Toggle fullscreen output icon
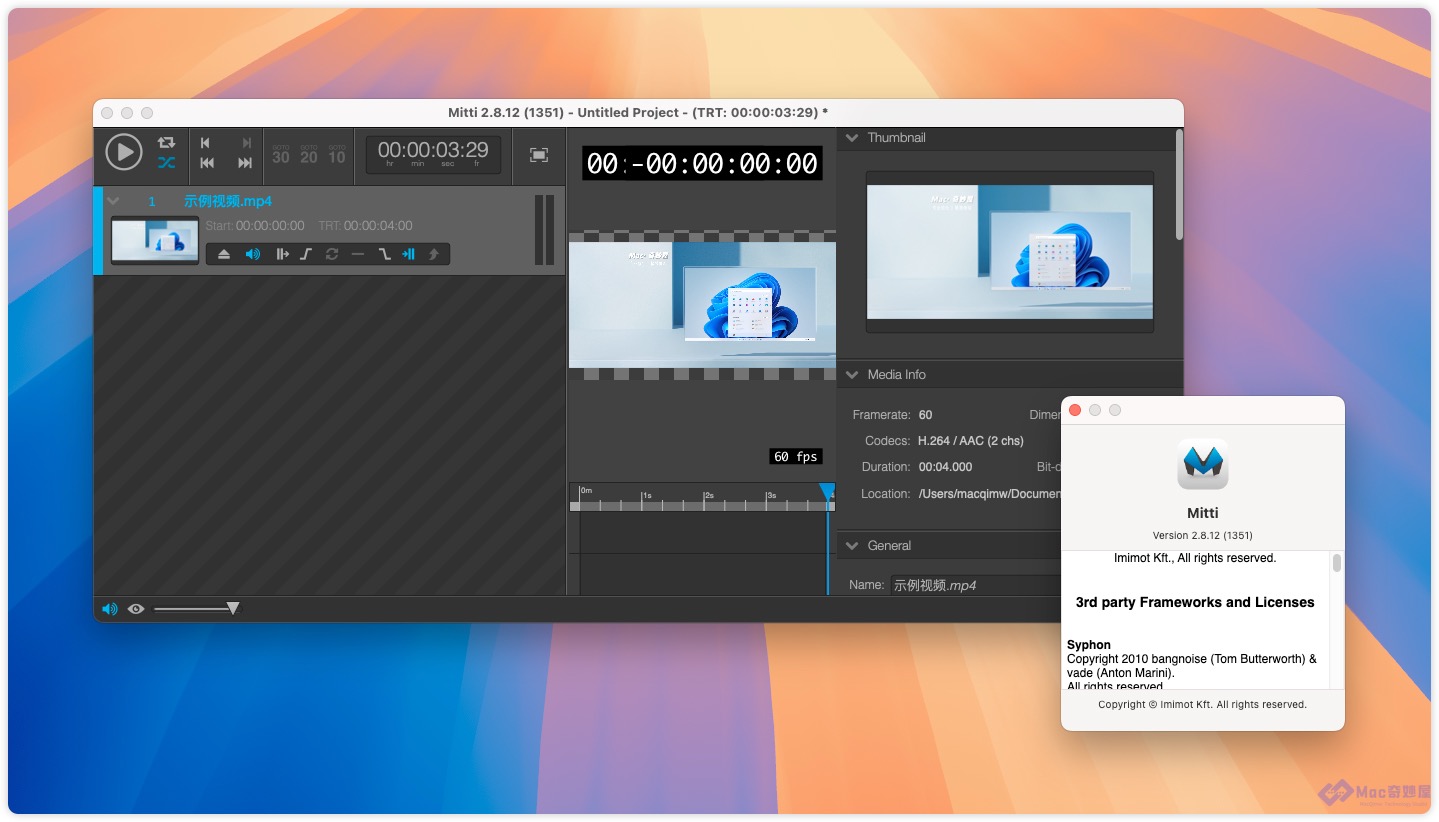 click(x=539, y=155)
